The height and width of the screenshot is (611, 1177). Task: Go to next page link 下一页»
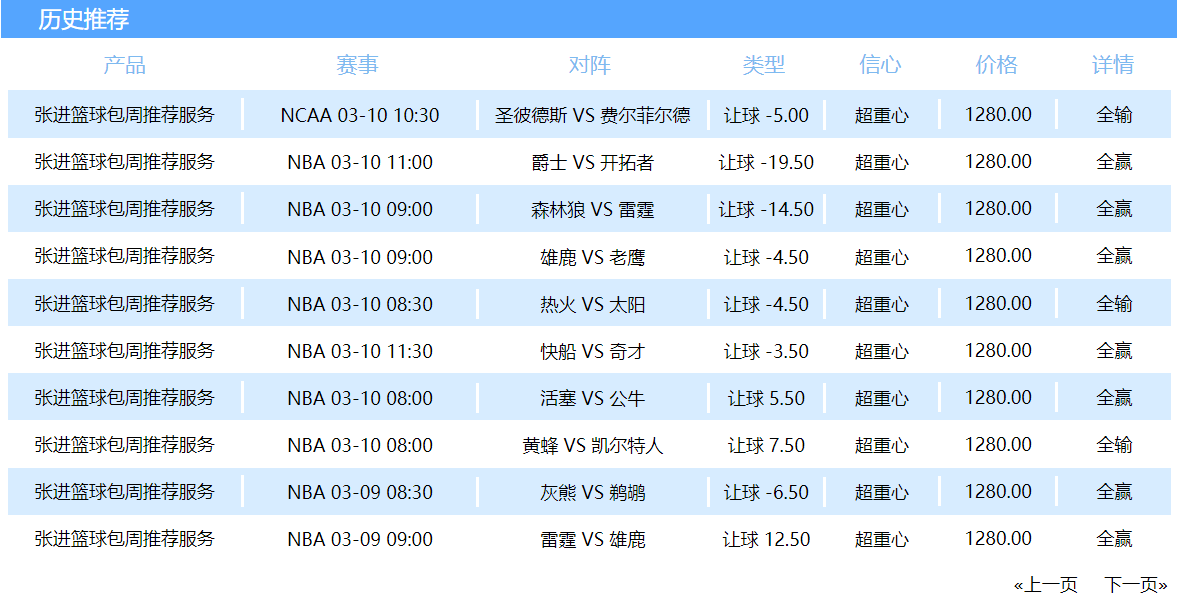(x=1136, y=585)
